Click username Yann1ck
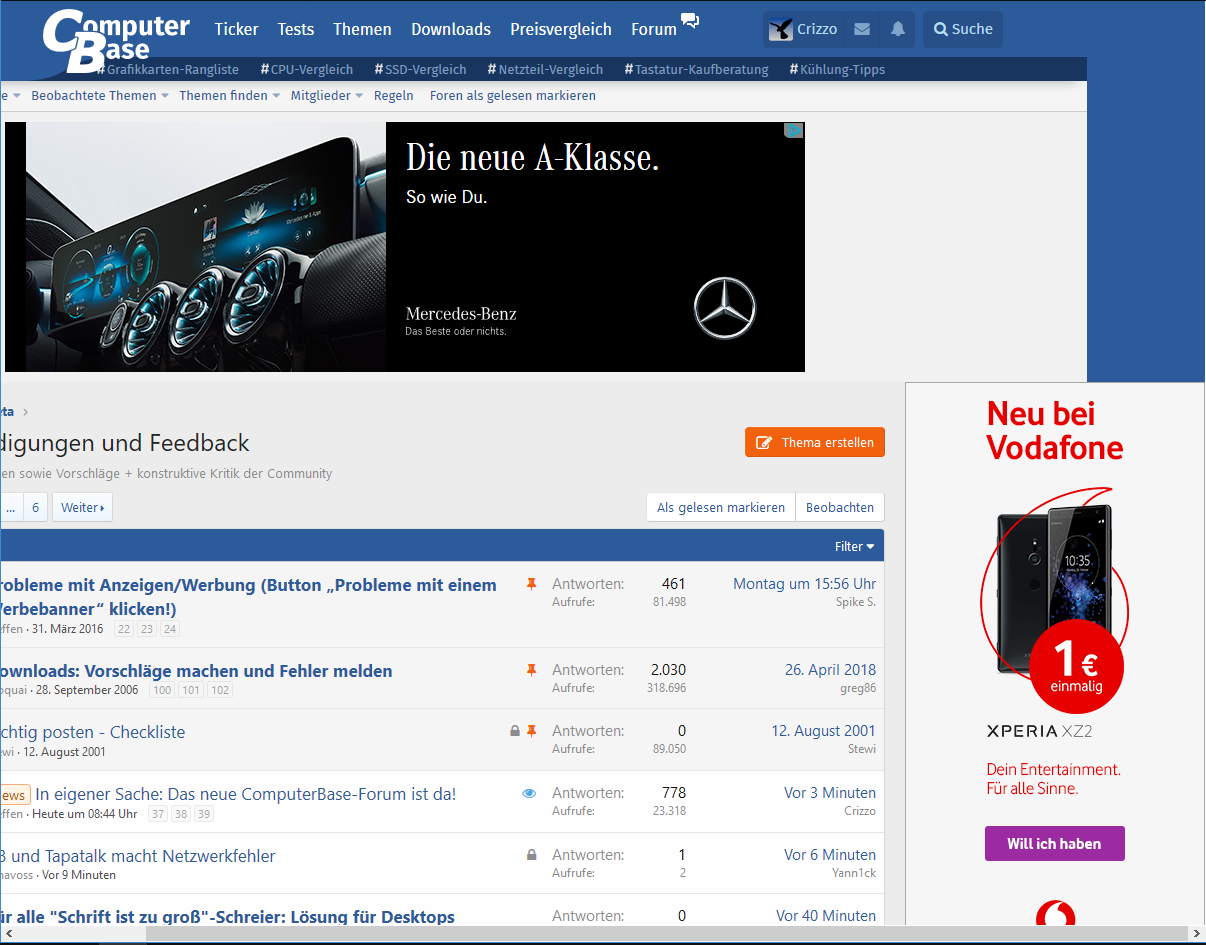The height and width of the screenshot is (945, 1206). (854, 873)
